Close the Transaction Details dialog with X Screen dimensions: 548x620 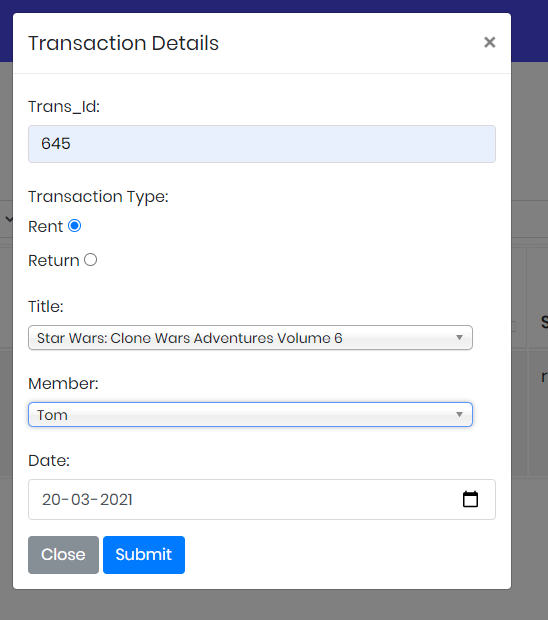coord(489,42)
